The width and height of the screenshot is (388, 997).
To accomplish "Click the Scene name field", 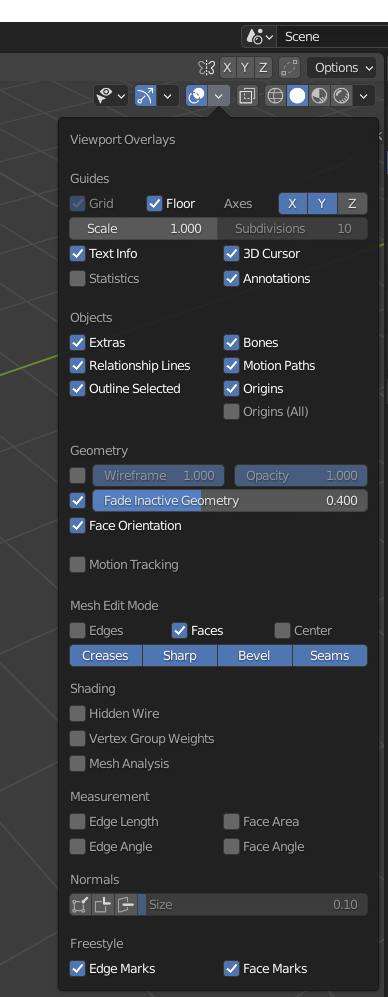I will pyautogui.click(x=332, y=37).
